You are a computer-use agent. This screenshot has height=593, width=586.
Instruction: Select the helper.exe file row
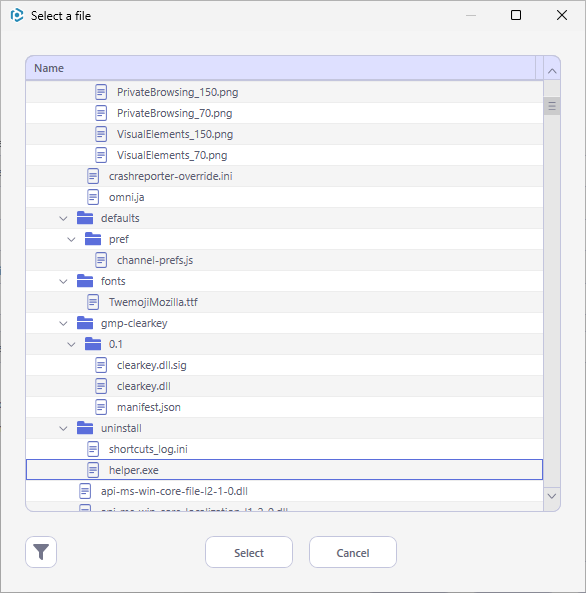284,470
